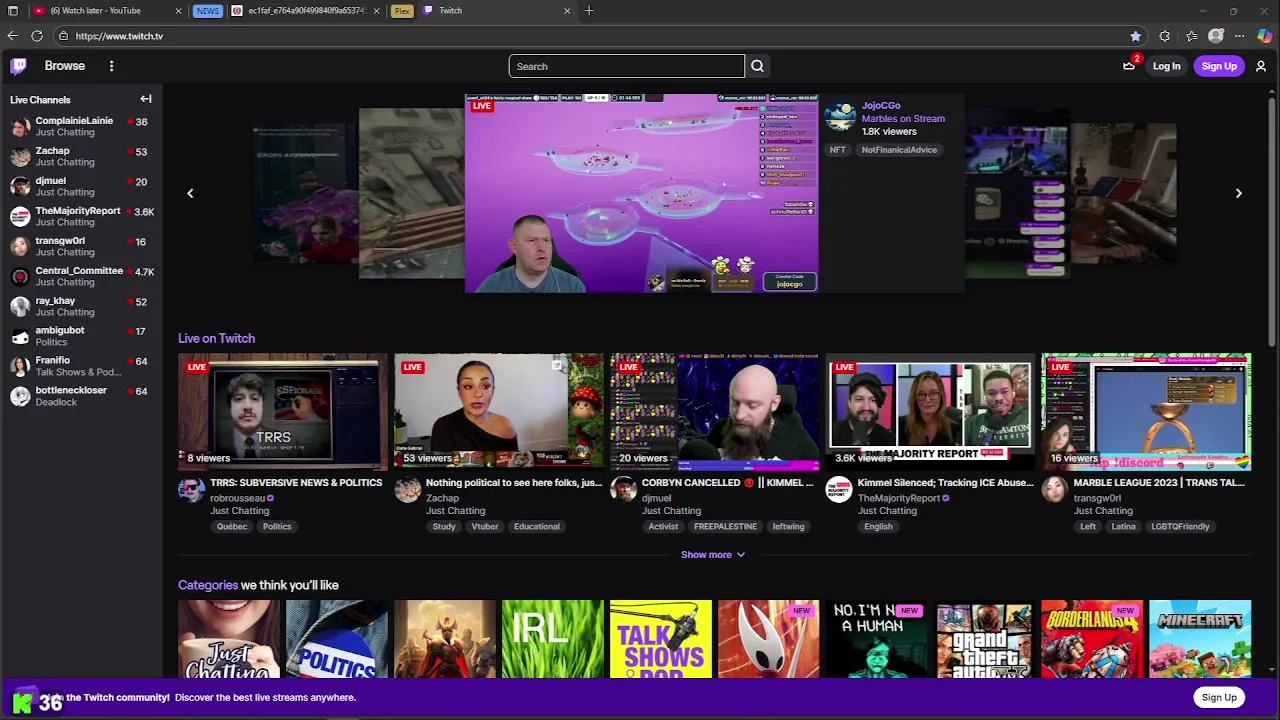Reload the page
Viewport: 1280px width, 720px height.
(x=37, y=36)
